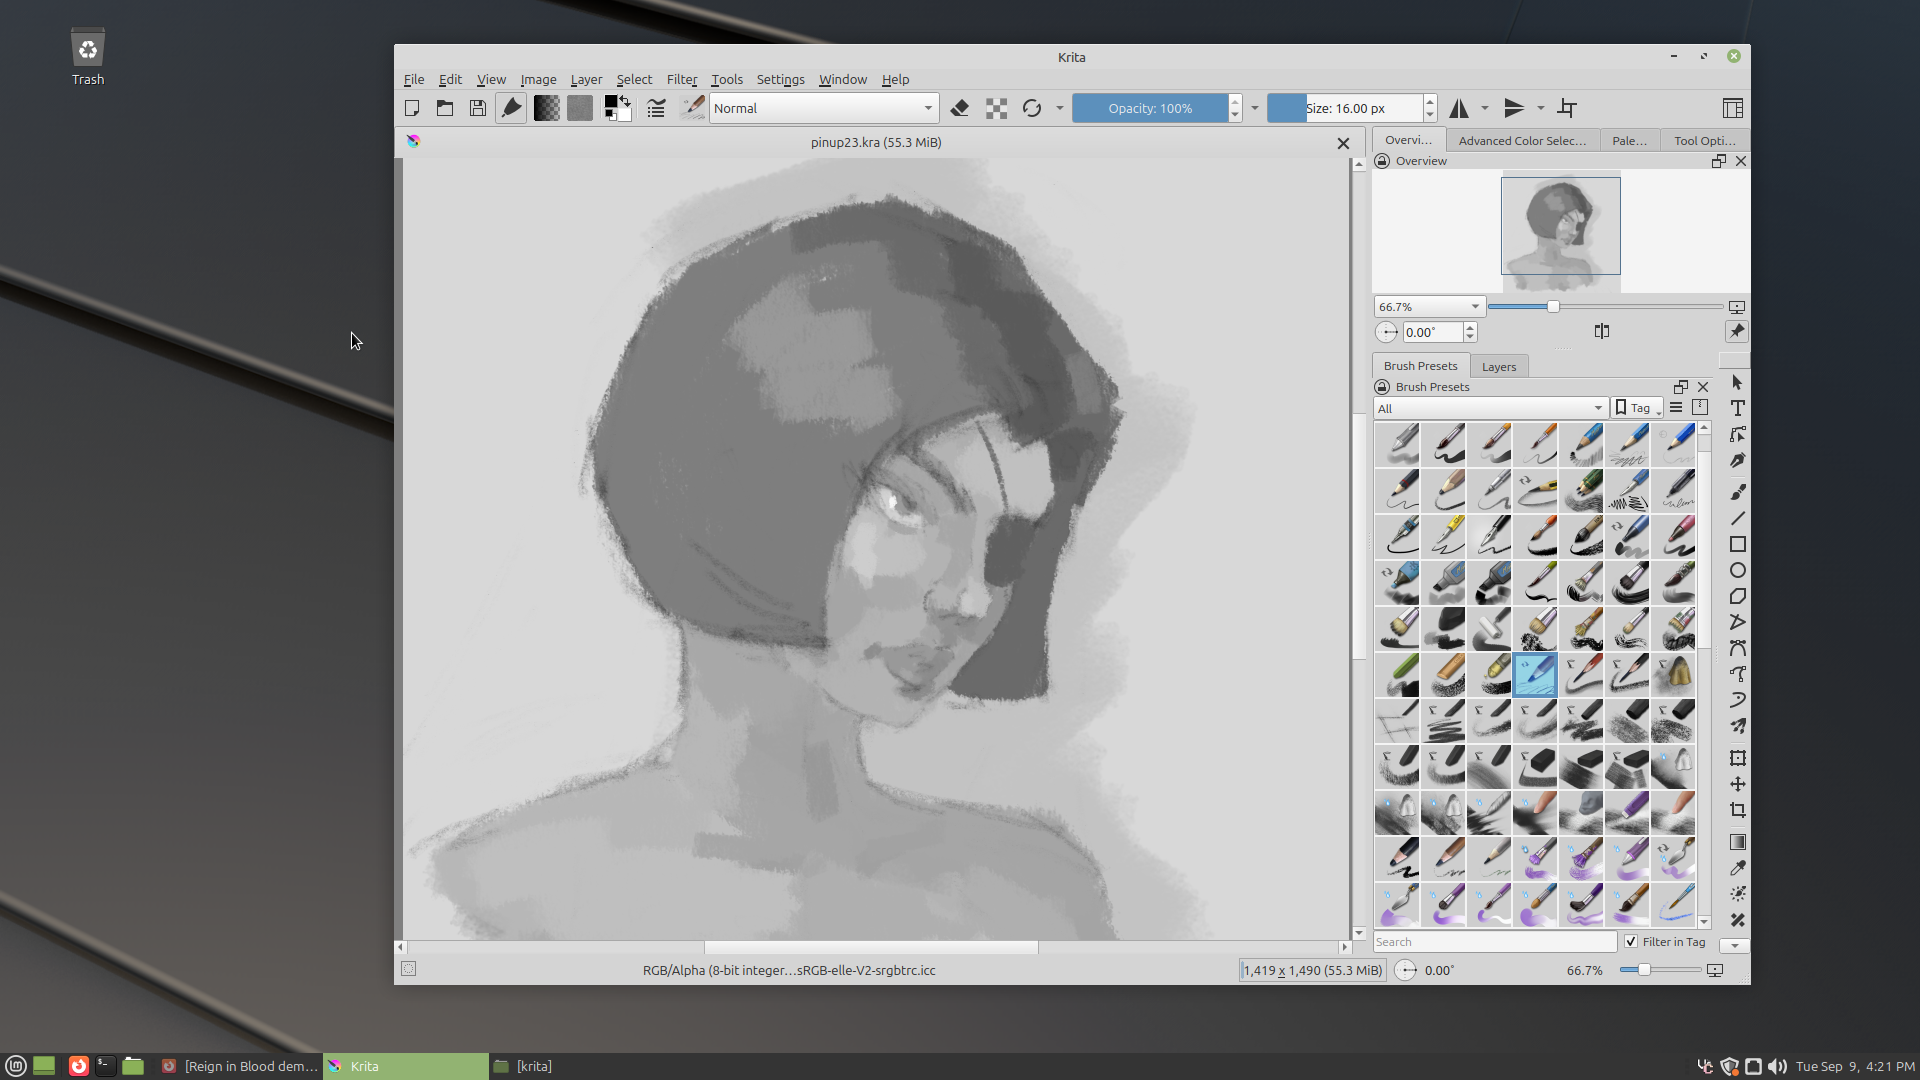Image resolution: width=1920 pixels, height=1080 pixels.
Task: Click the Tag button in Brush Presets
Action: coord(1636,408)
